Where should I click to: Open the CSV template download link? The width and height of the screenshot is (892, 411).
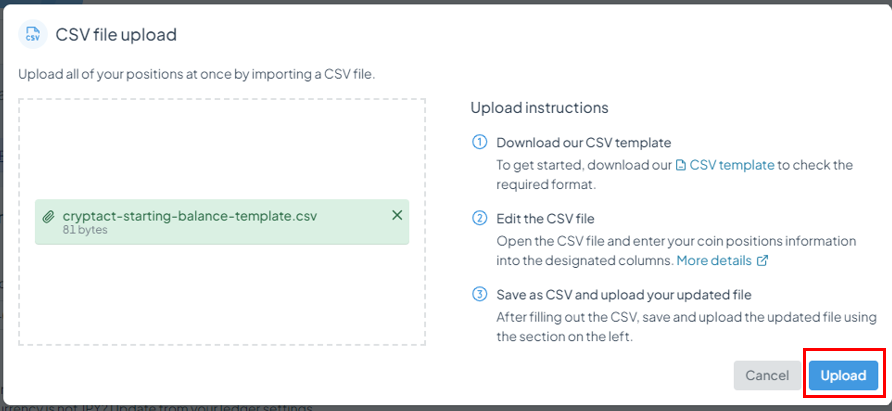click(732, 165)
